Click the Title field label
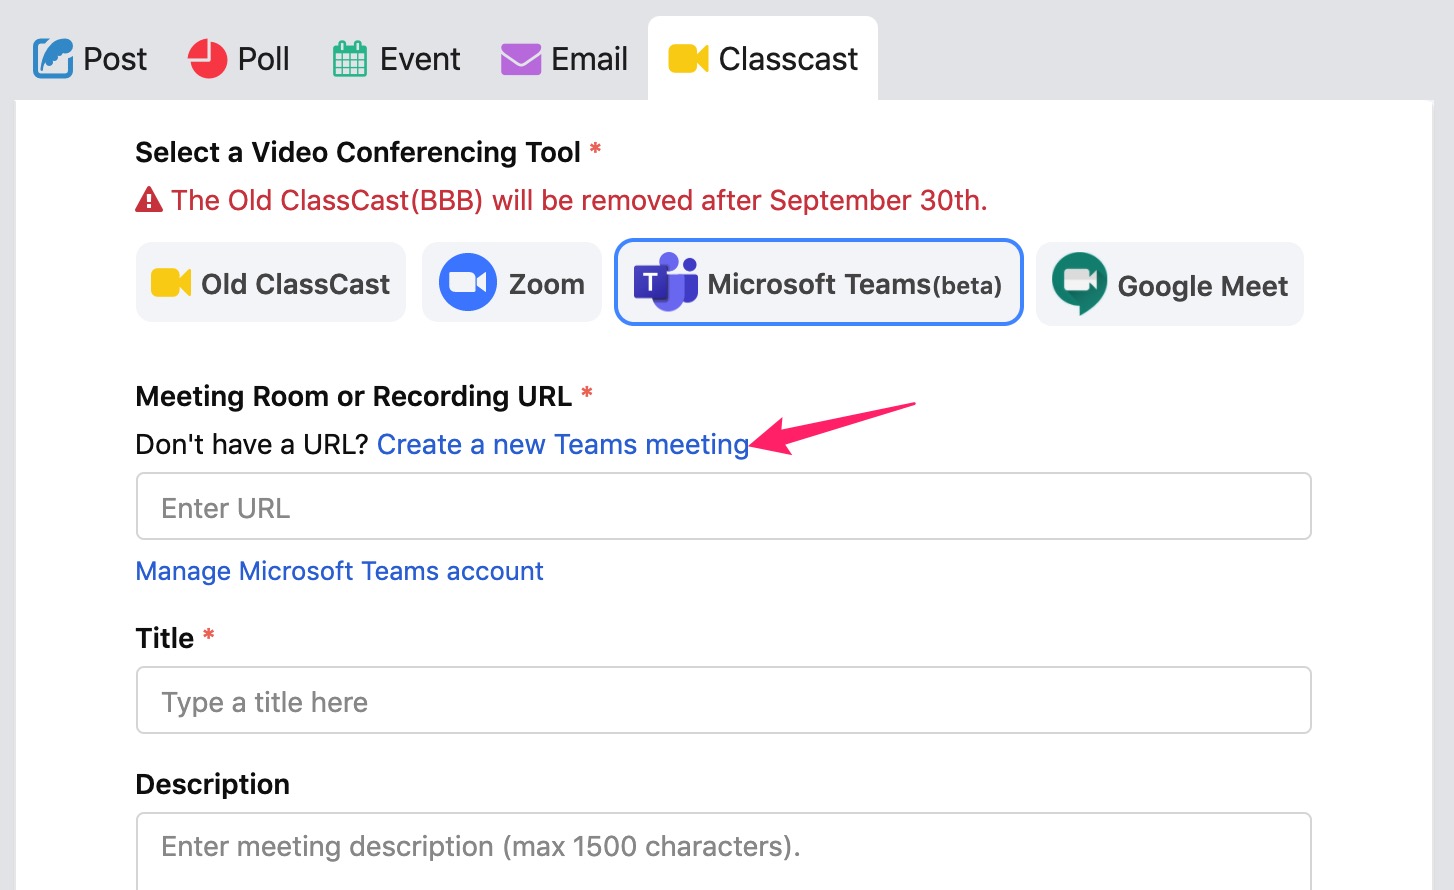The width and height of the screenshot is (1454, 890). pos(165,638)
